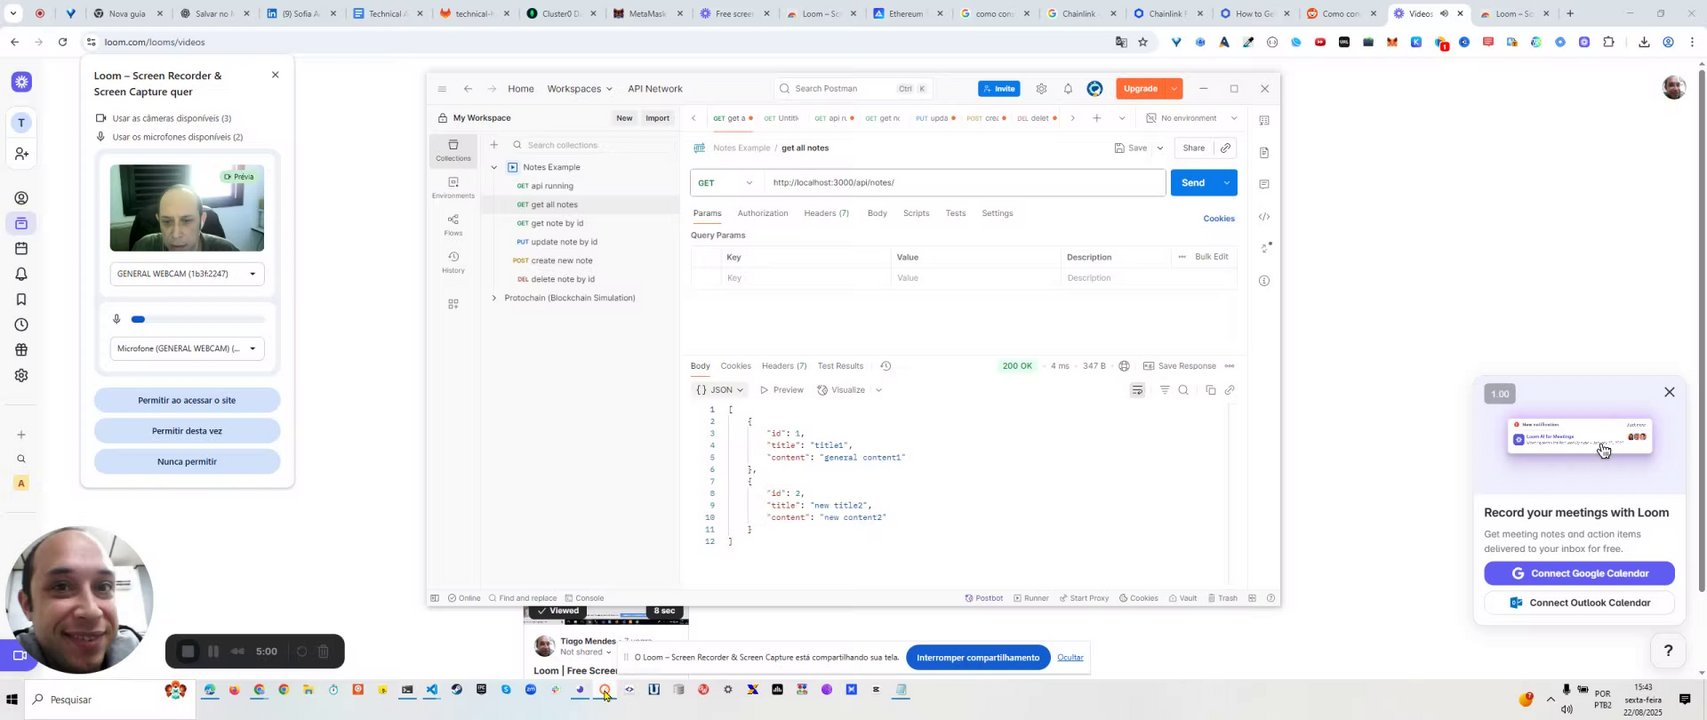Go back with Postman back arrow
The width and height of the screenshot is (1707, 720).
click(468, 89)
